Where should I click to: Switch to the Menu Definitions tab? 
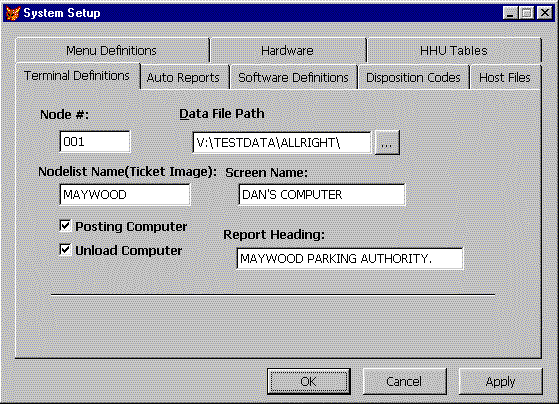(x=112, y=51)
